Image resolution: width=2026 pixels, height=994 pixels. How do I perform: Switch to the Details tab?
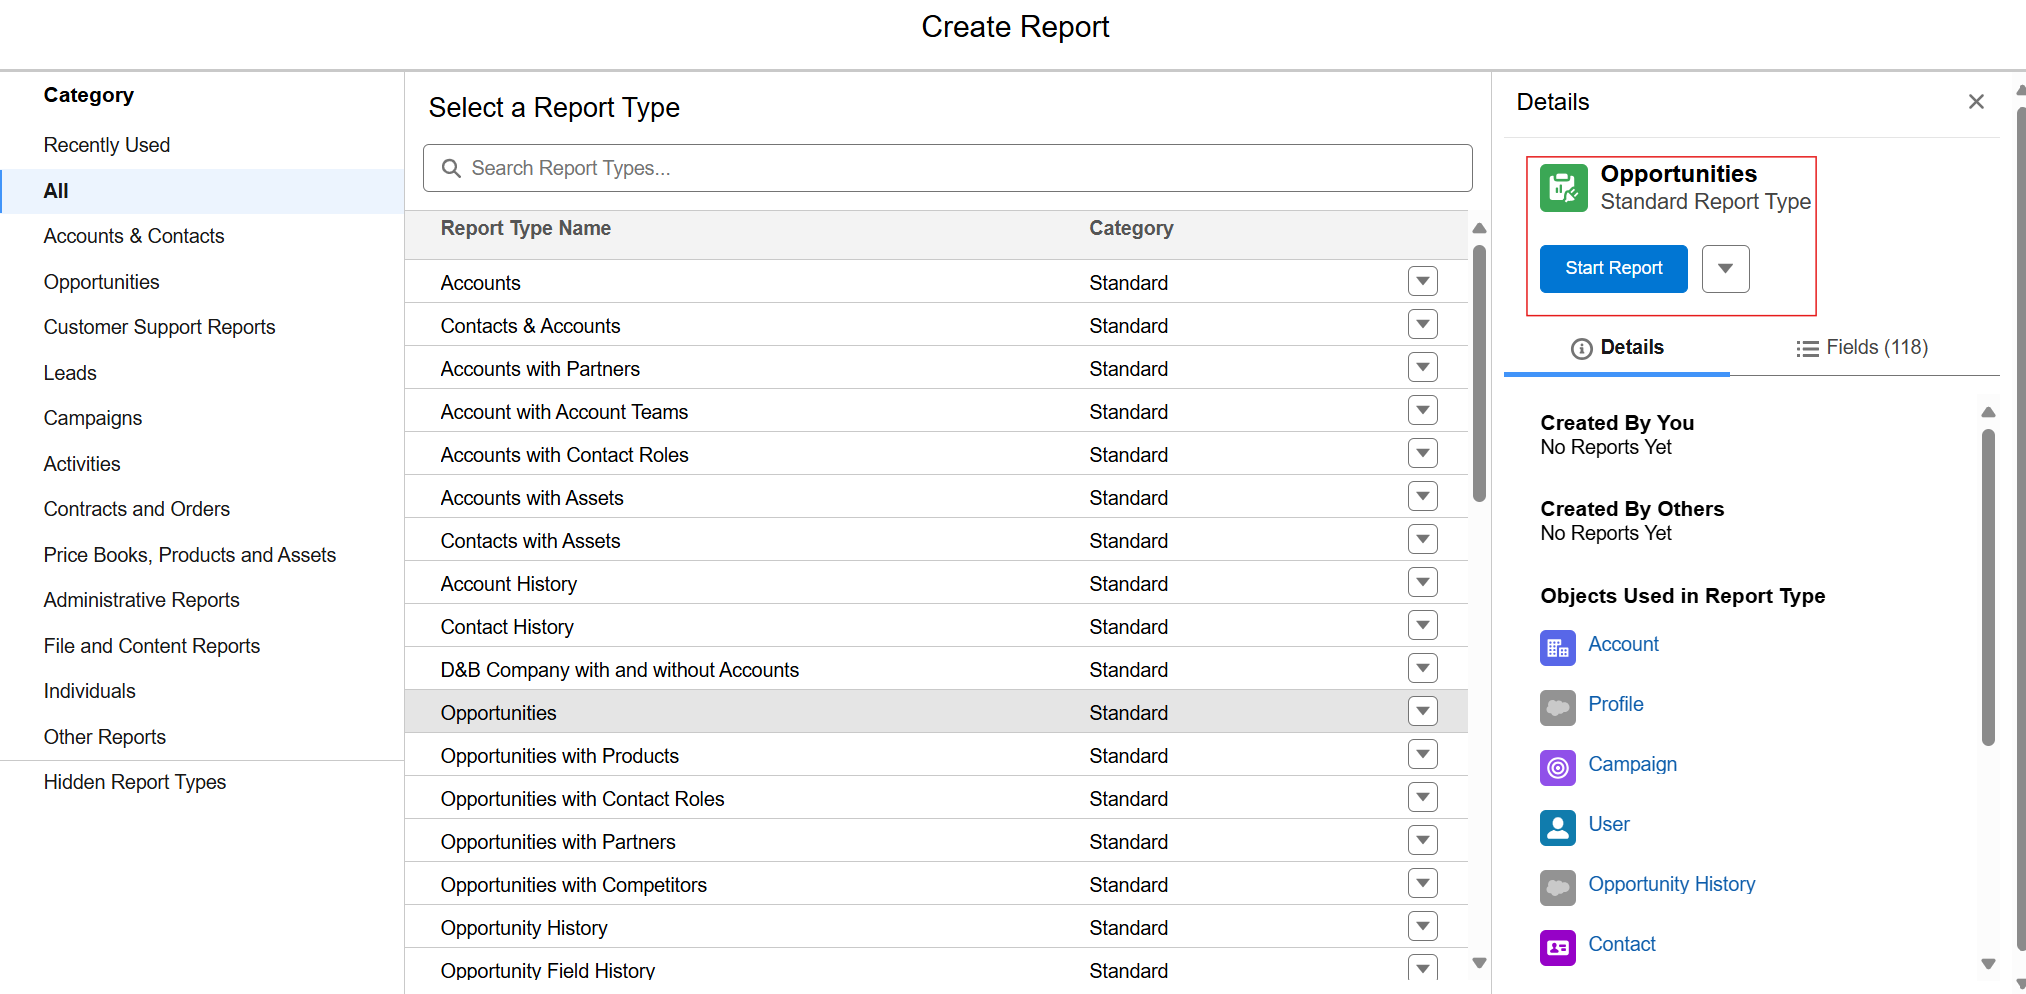pyautogui.click(x=1617, y=348)
